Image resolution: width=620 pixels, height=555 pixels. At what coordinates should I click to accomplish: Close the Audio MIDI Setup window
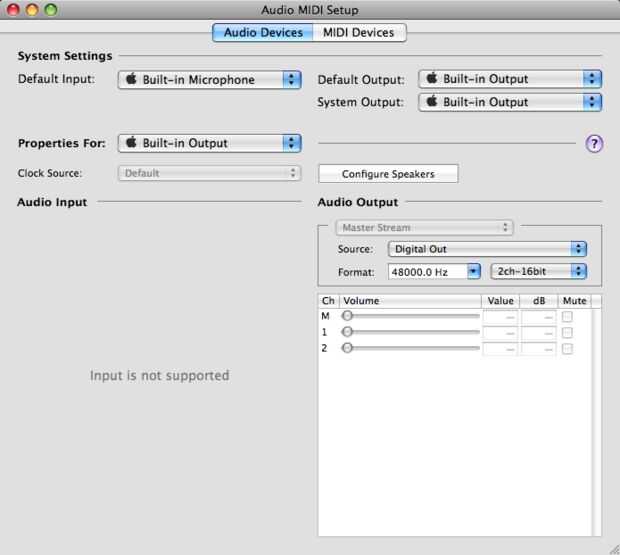[13, 9]
